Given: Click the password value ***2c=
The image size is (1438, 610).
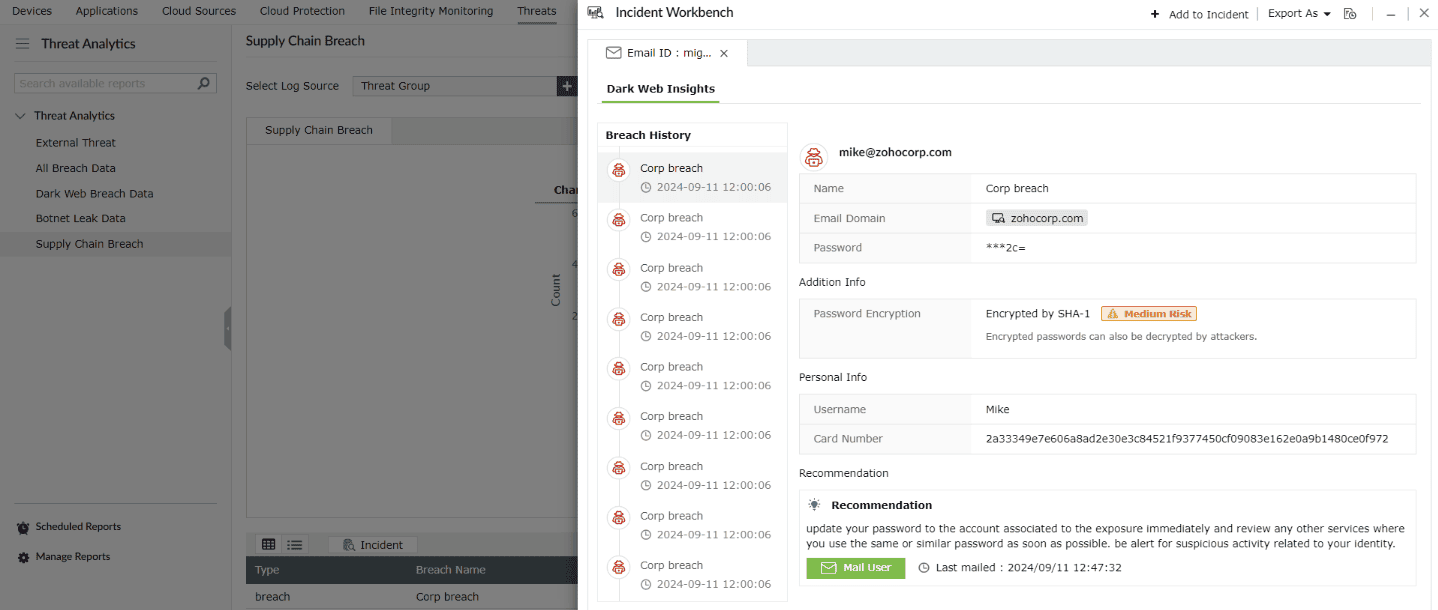Looking at the screenshot, I should (x=1006, y=248).
